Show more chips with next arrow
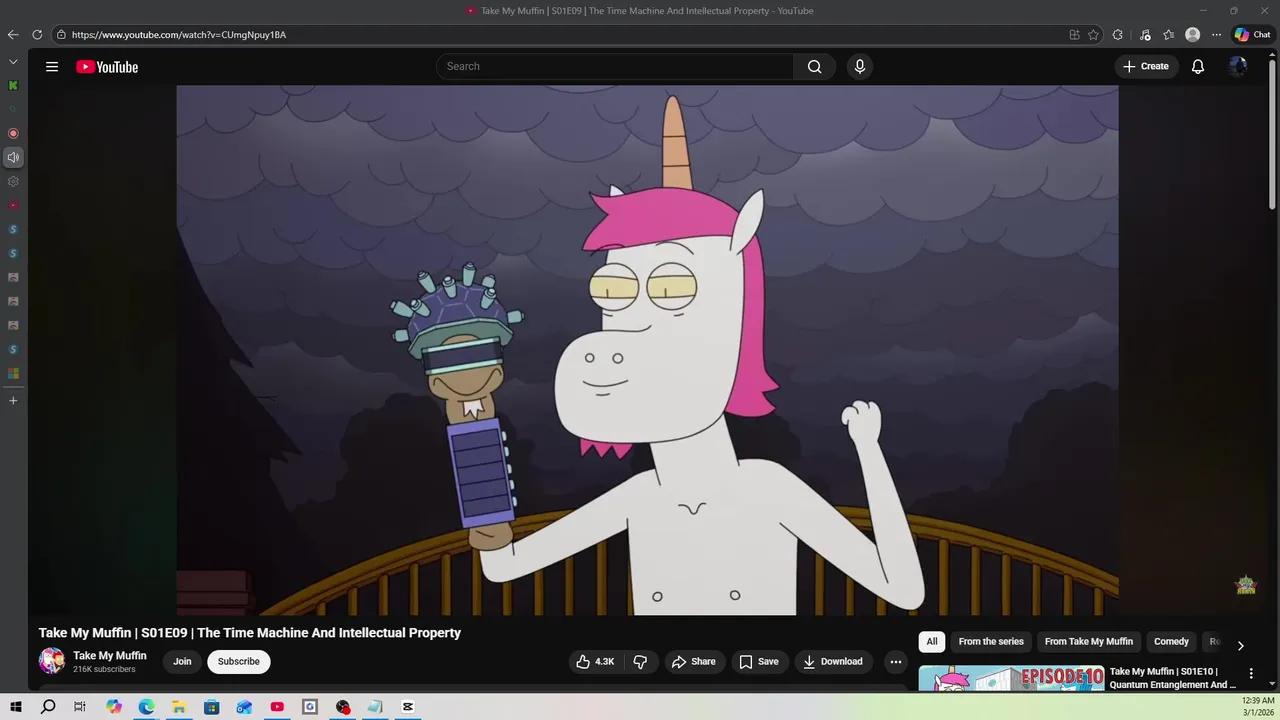Image resolution: width=1280 pixels, height=720 pixels. [1240, 645]
